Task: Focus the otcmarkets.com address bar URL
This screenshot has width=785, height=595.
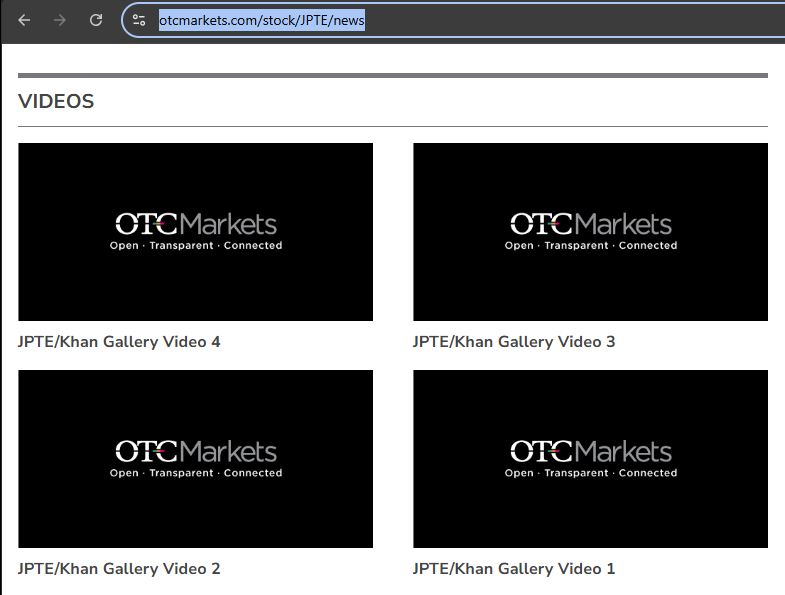Action: (261, 20)
